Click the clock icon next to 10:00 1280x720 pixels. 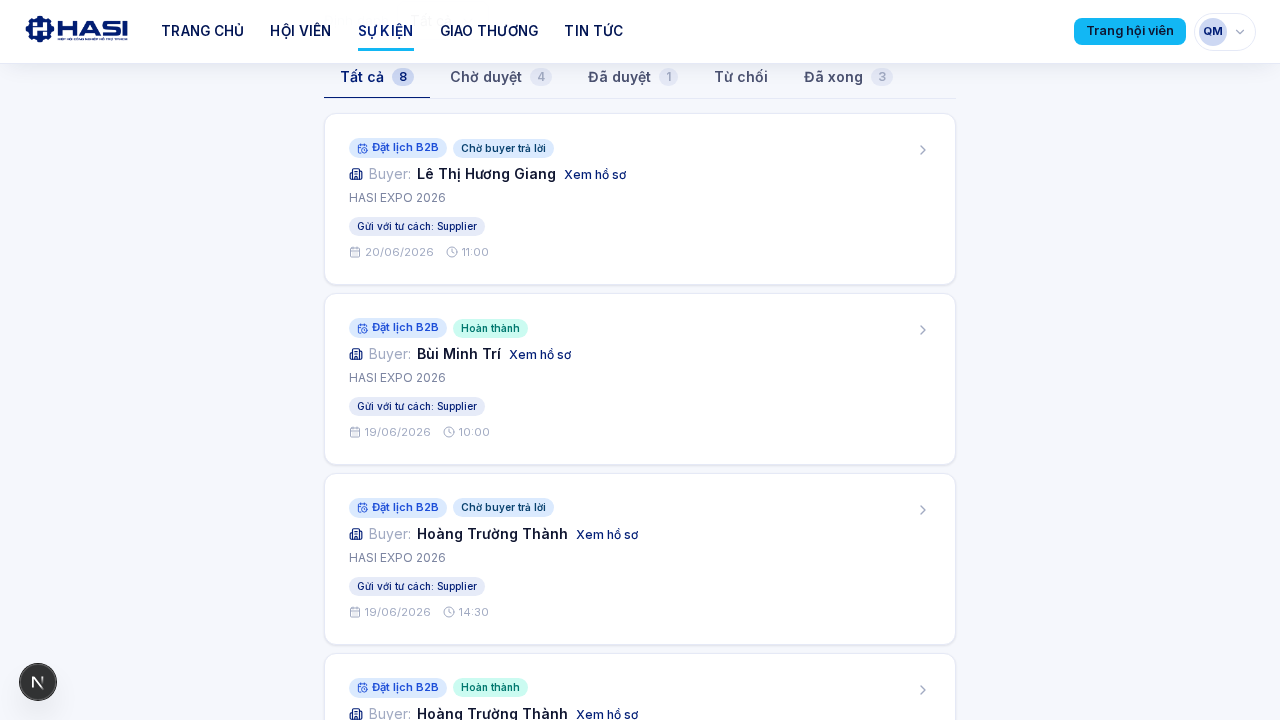point(449,432)
